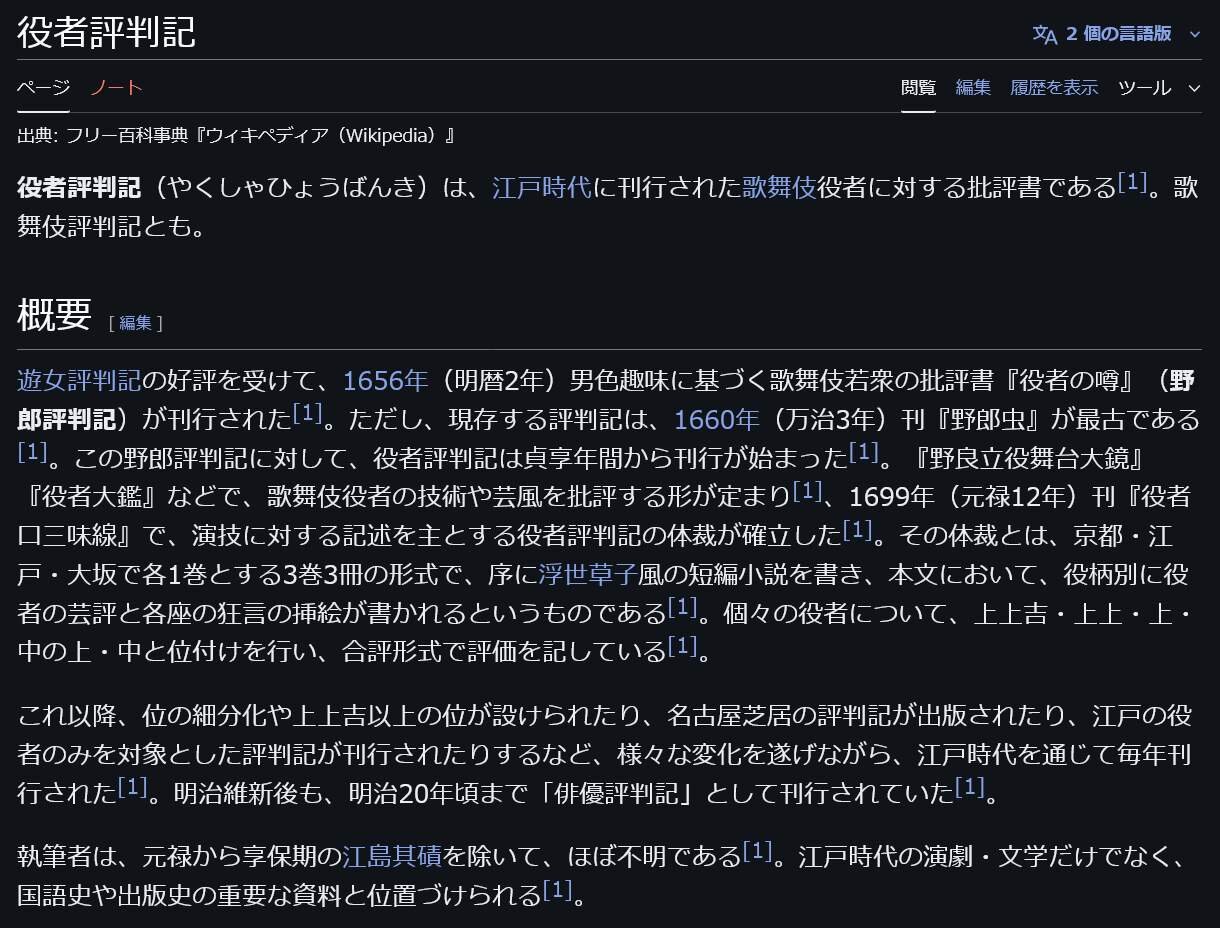This screenshot has height=928, width=1220.
Task: Click the 1660年 year link
Action: (716, 419)
